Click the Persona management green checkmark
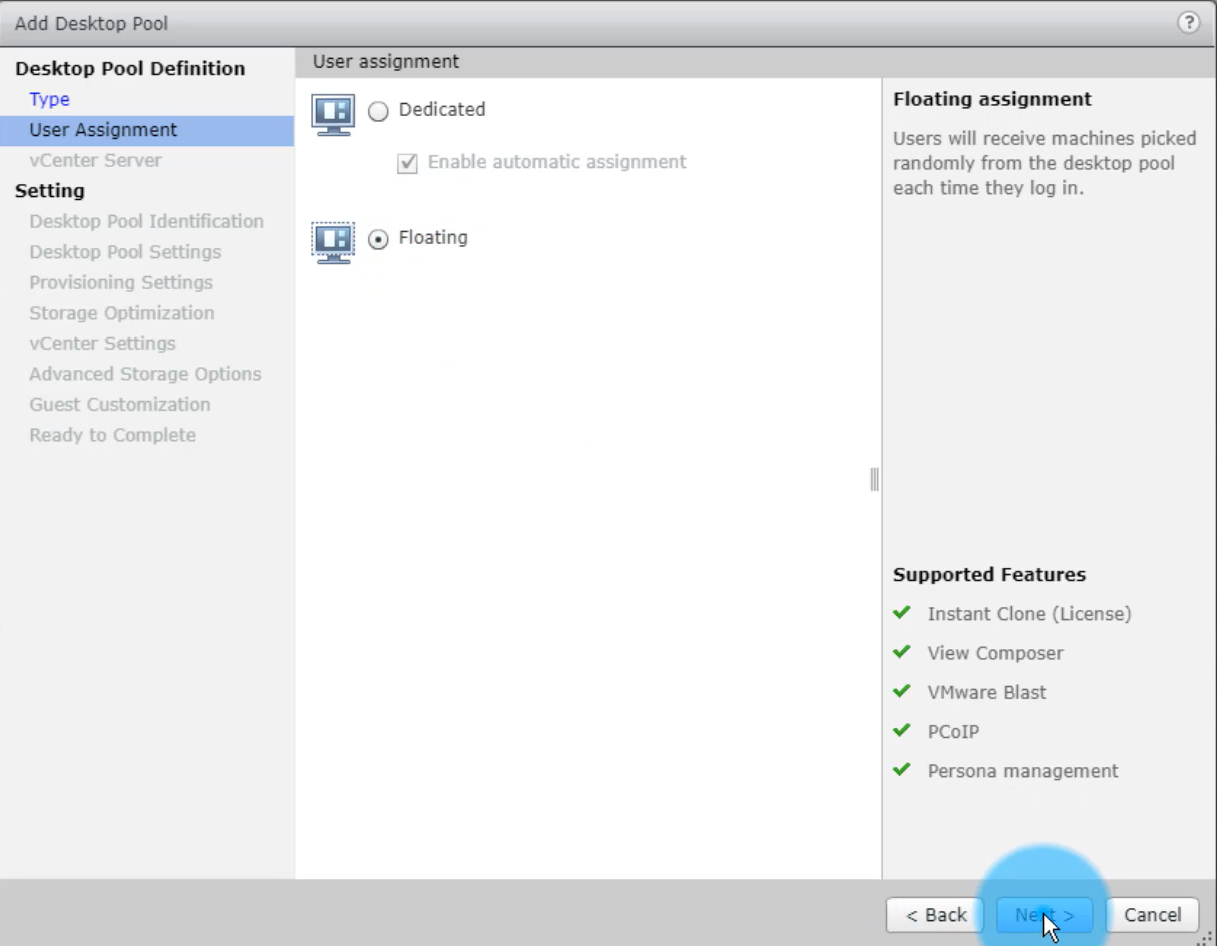Screen dimensions: 1217x946 [x=902, y=770]
